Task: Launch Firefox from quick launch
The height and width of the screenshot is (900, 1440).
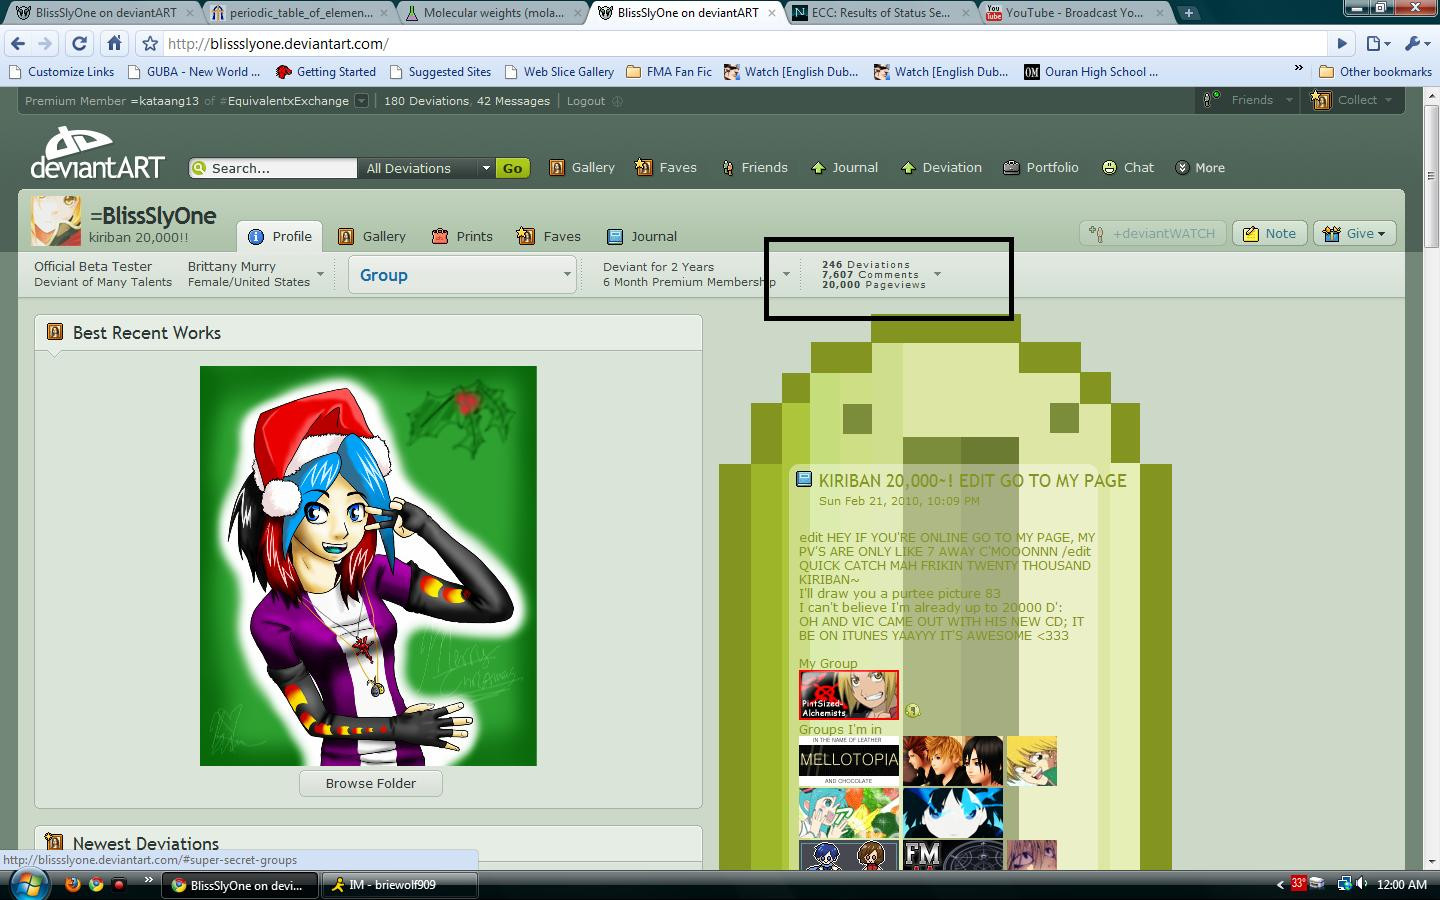Action: (x=72, y=884)
